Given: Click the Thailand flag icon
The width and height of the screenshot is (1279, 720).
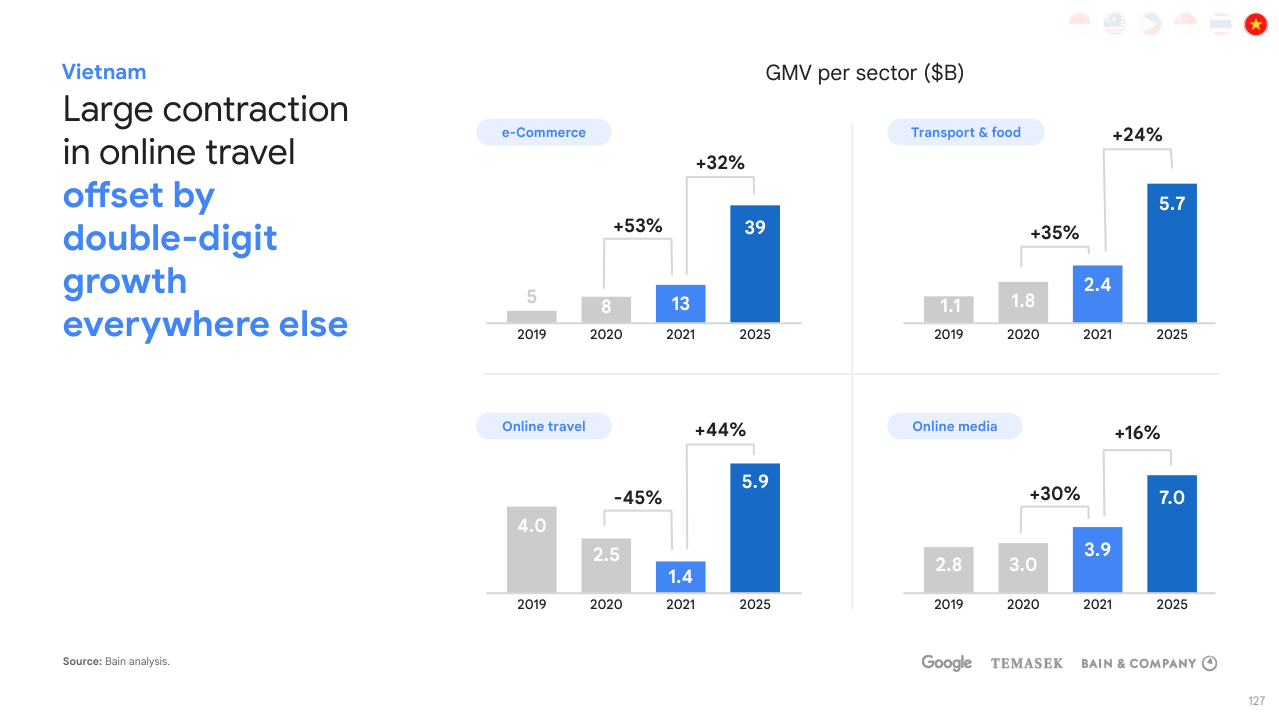Looking at the screenshot, I should tap(1220, 24).
